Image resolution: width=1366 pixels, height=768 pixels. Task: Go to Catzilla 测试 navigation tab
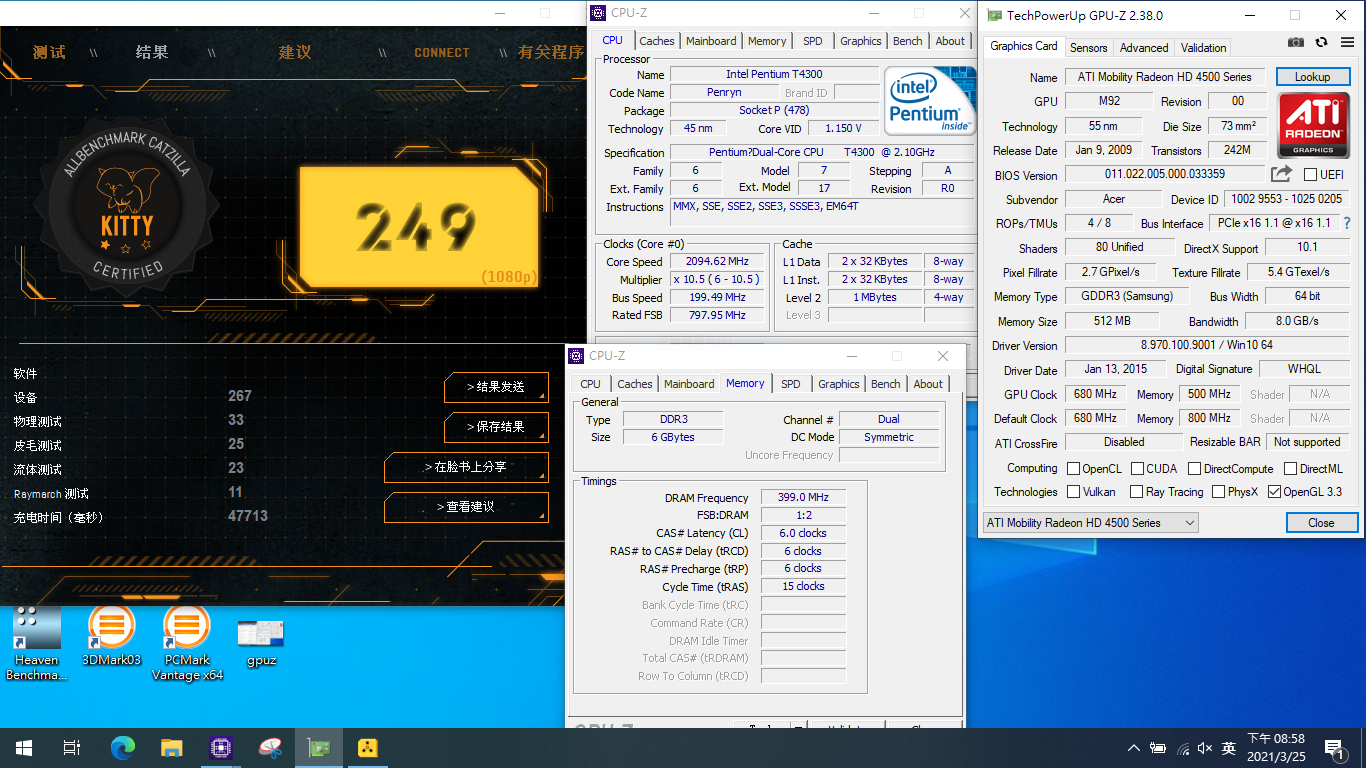[x=49, y=52]
